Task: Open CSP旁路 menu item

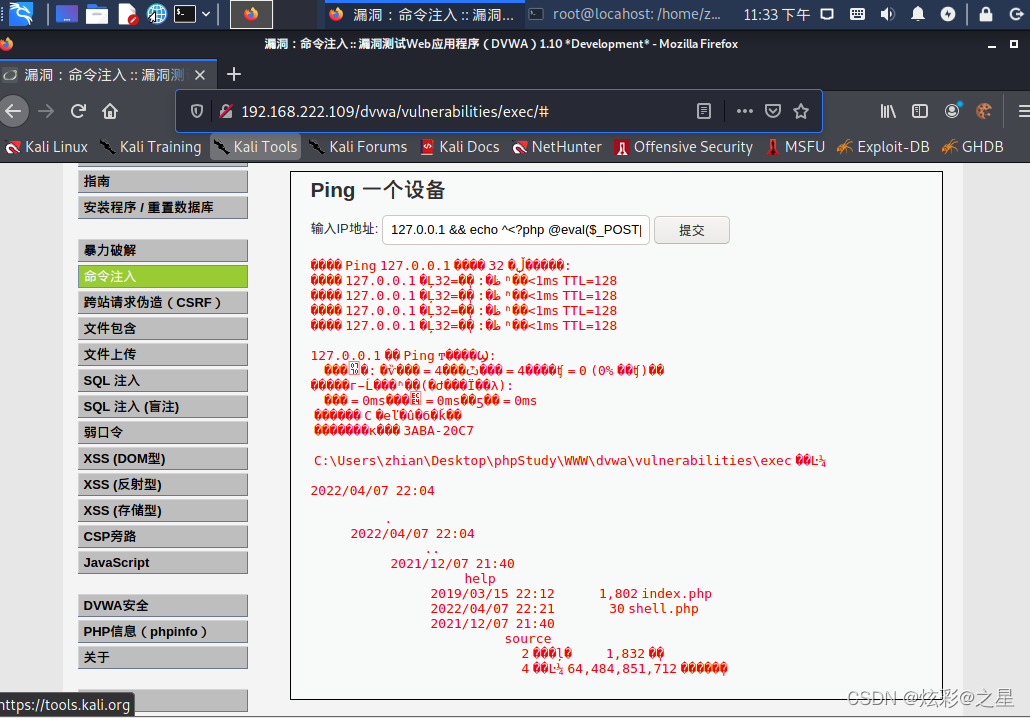Action: pyautogui.click(x=163, y=537)
